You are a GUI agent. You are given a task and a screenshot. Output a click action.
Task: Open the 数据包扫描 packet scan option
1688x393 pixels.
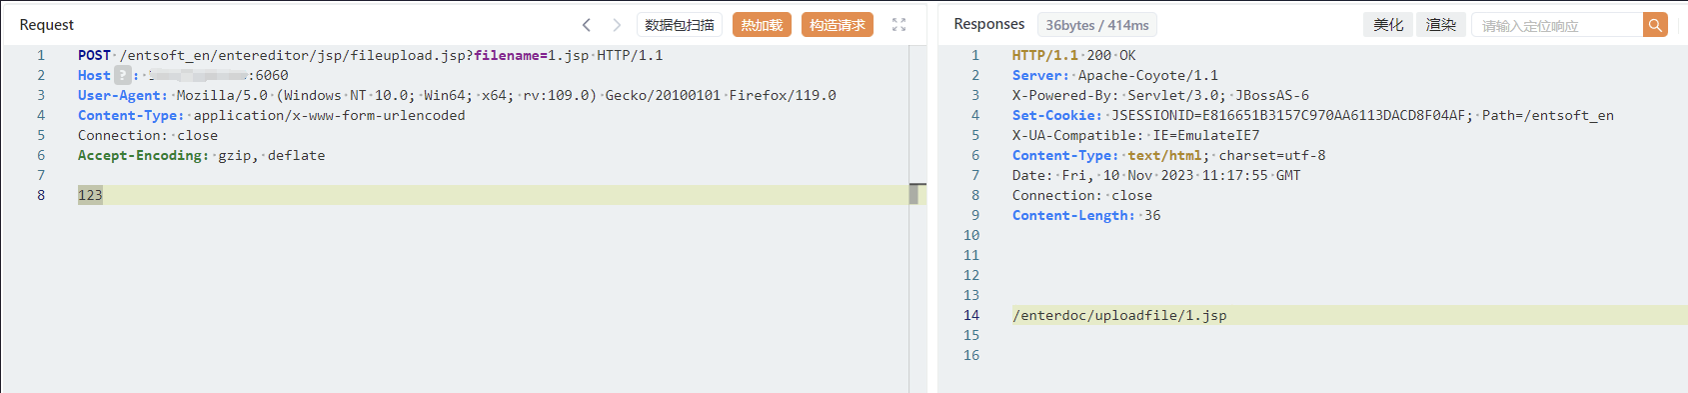tap(679, 25)
